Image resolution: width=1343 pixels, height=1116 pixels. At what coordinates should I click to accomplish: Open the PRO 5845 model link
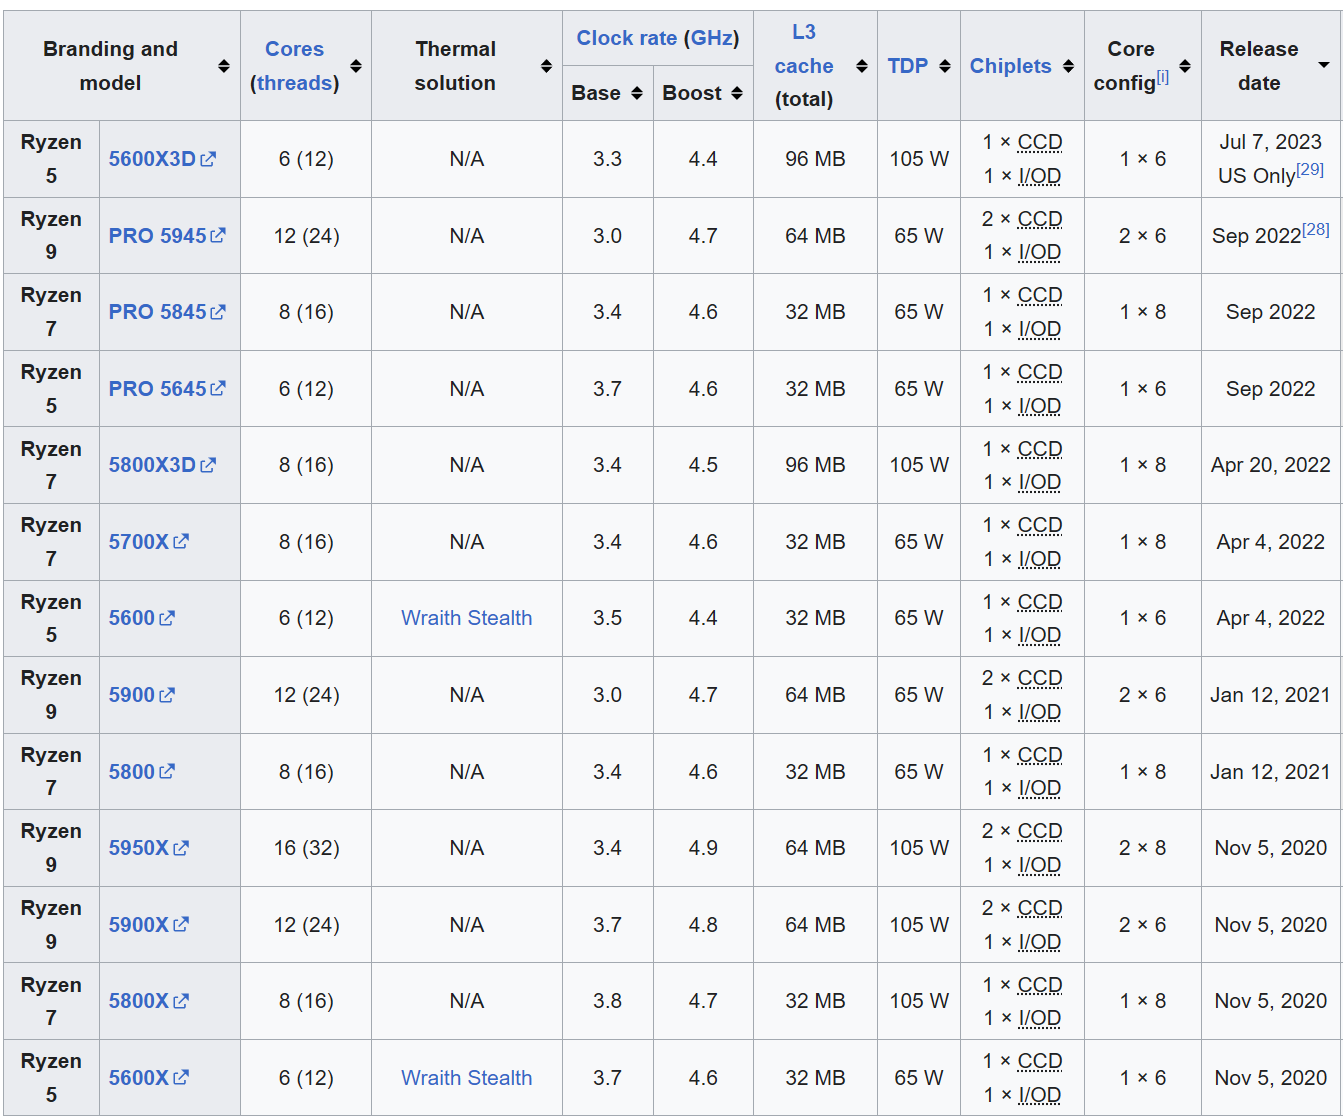[167, 312]
